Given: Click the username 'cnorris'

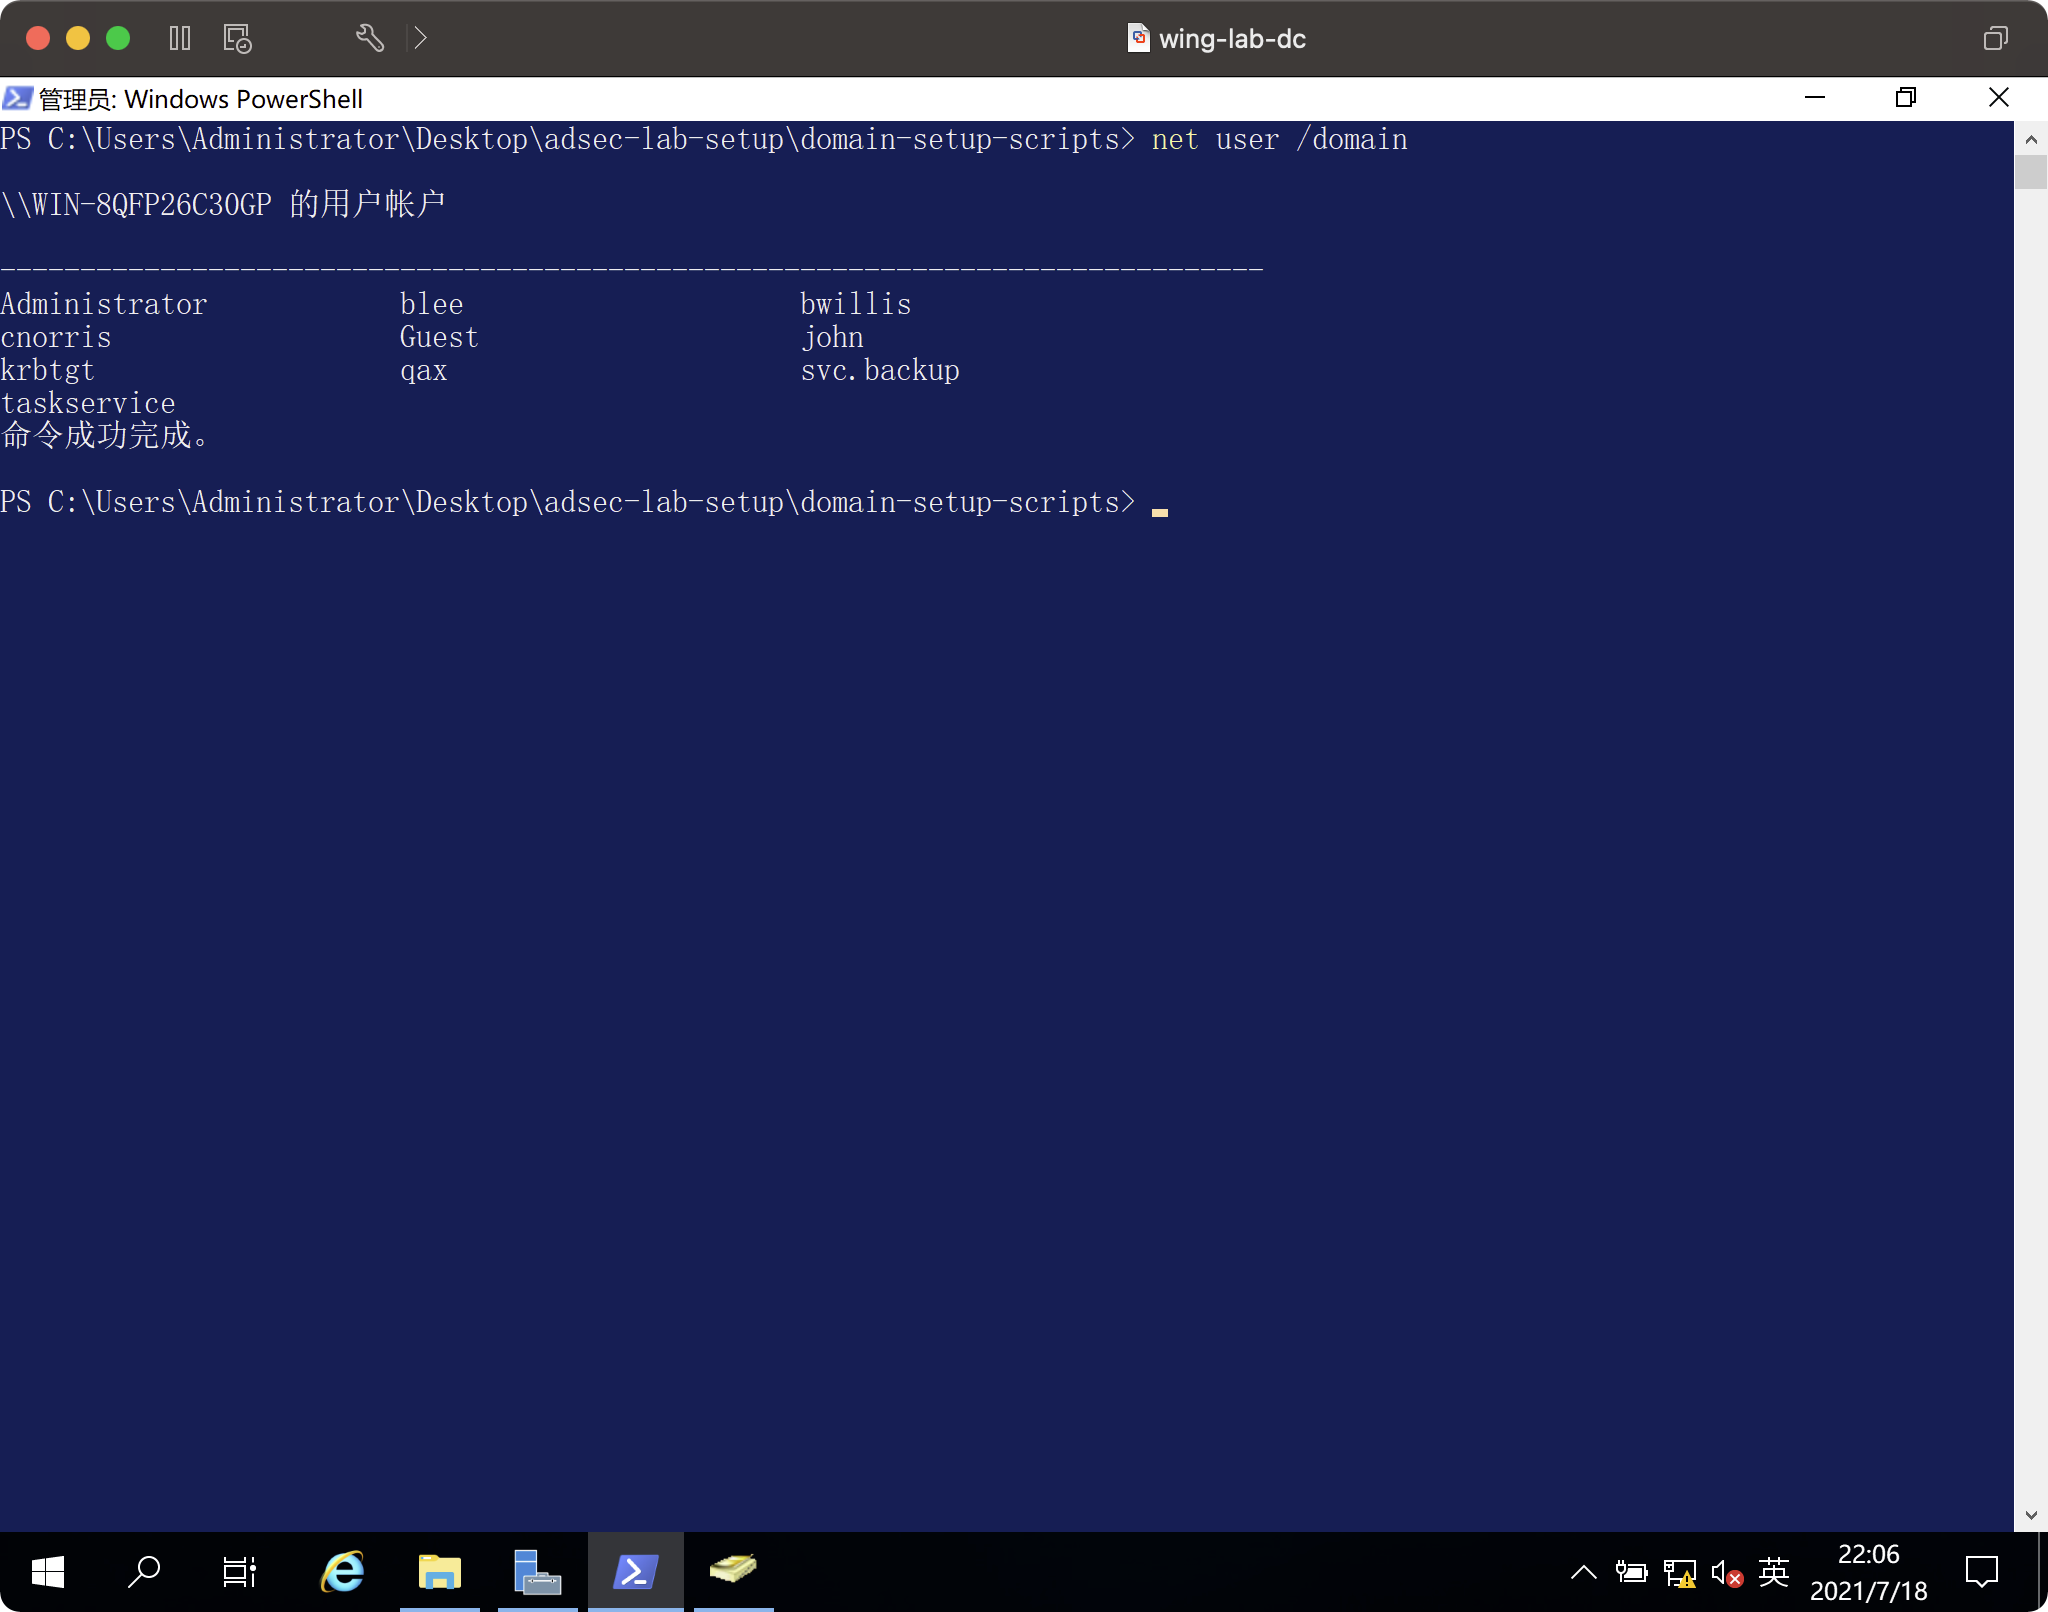Looking at the screenshot, I should (56, 337).
